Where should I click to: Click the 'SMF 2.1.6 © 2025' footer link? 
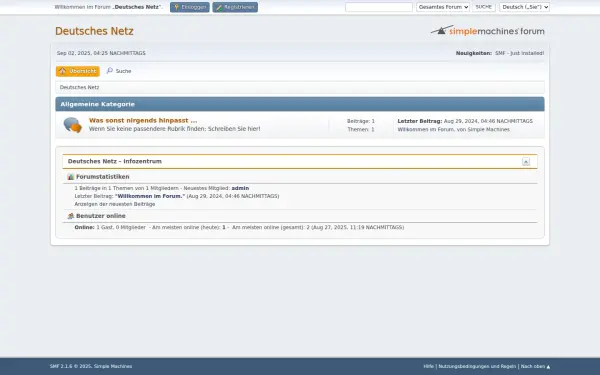click(x=70, y=366)
